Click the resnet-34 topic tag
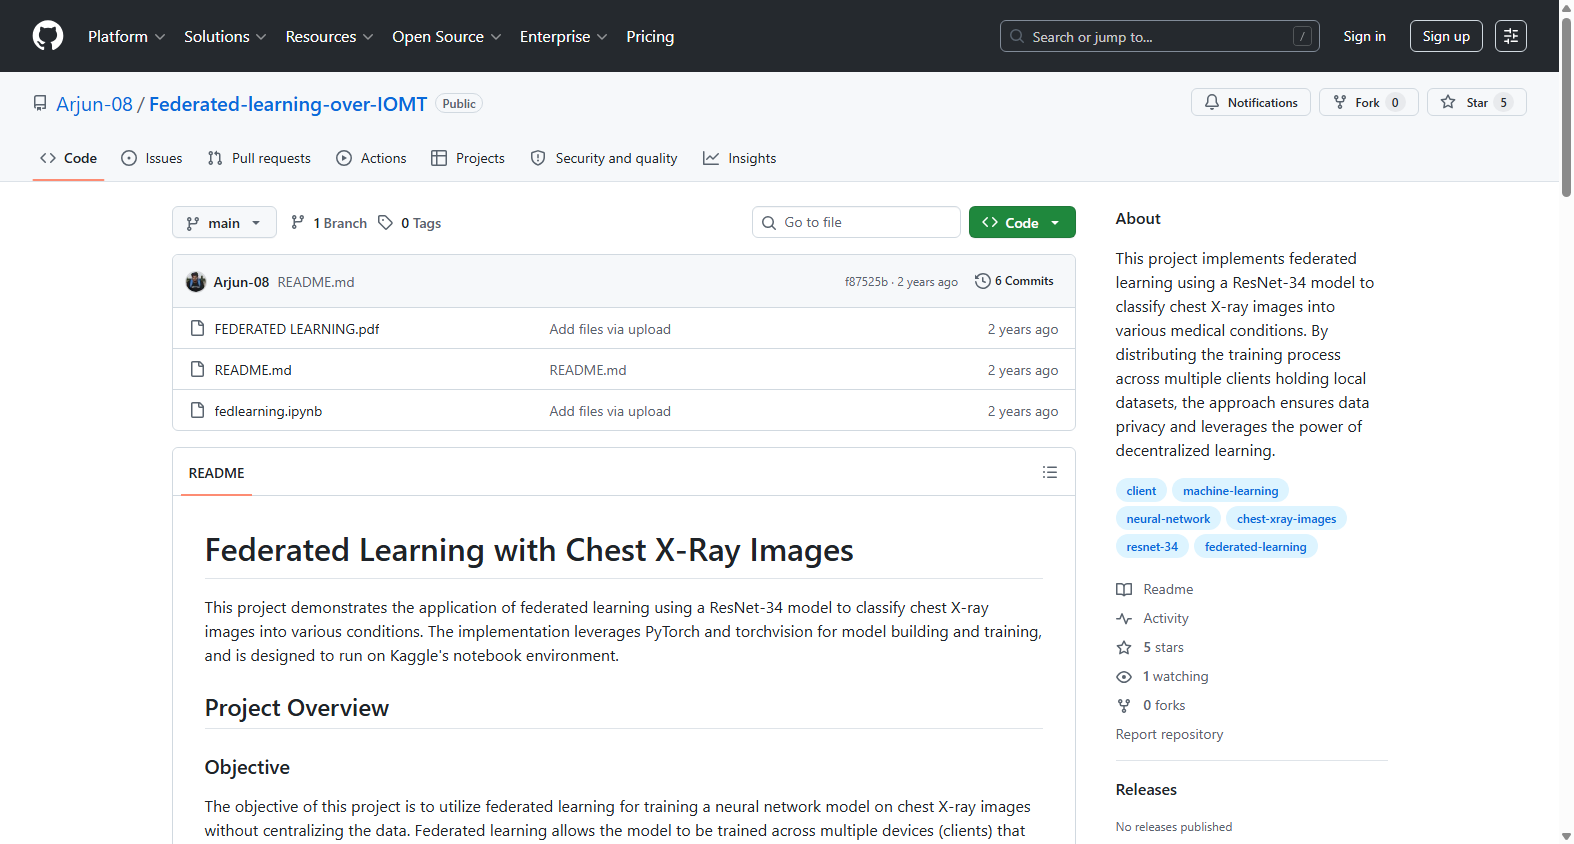The height and width of the screenshot is (844, 1574). click(x=1152, y=547)
